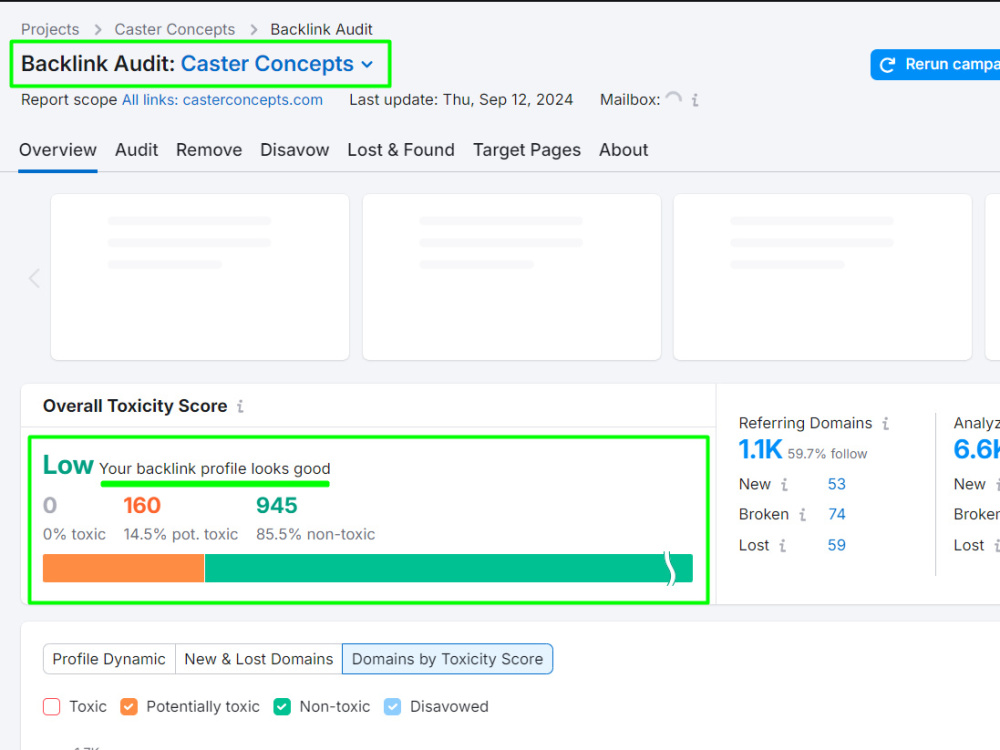Open the 59 lost referring domains
1000x750 pixels.
pos(837,545)
